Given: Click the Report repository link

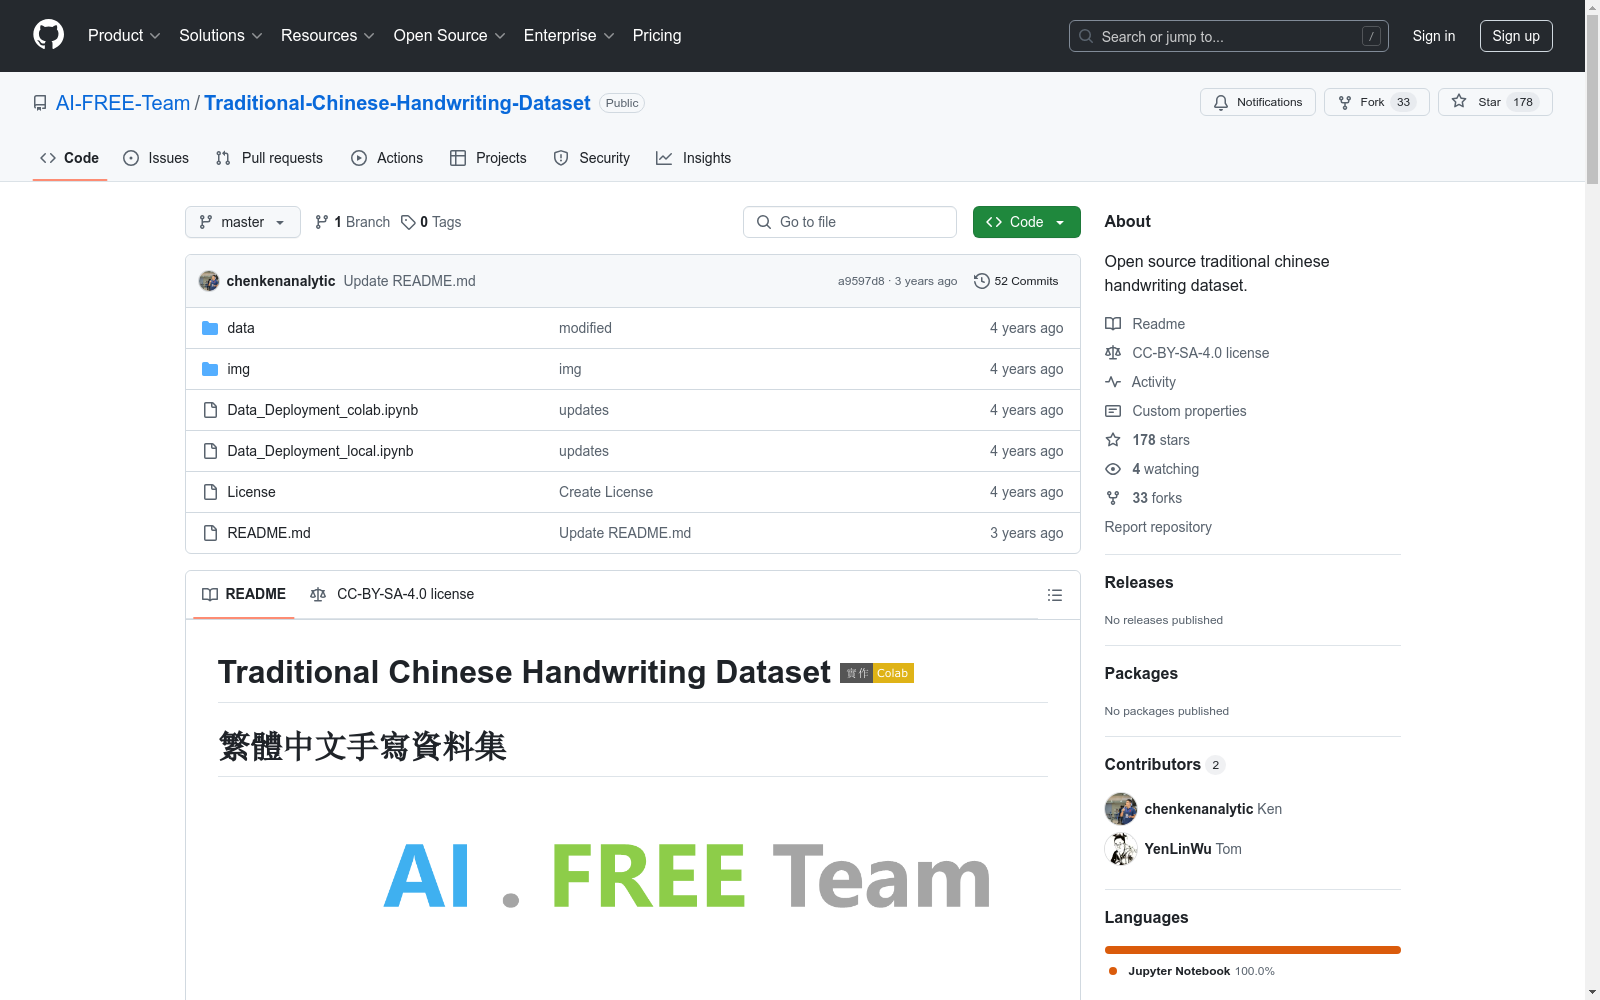Looking at the screenshot, I should pyautogui.click(x=1158, y=527).
